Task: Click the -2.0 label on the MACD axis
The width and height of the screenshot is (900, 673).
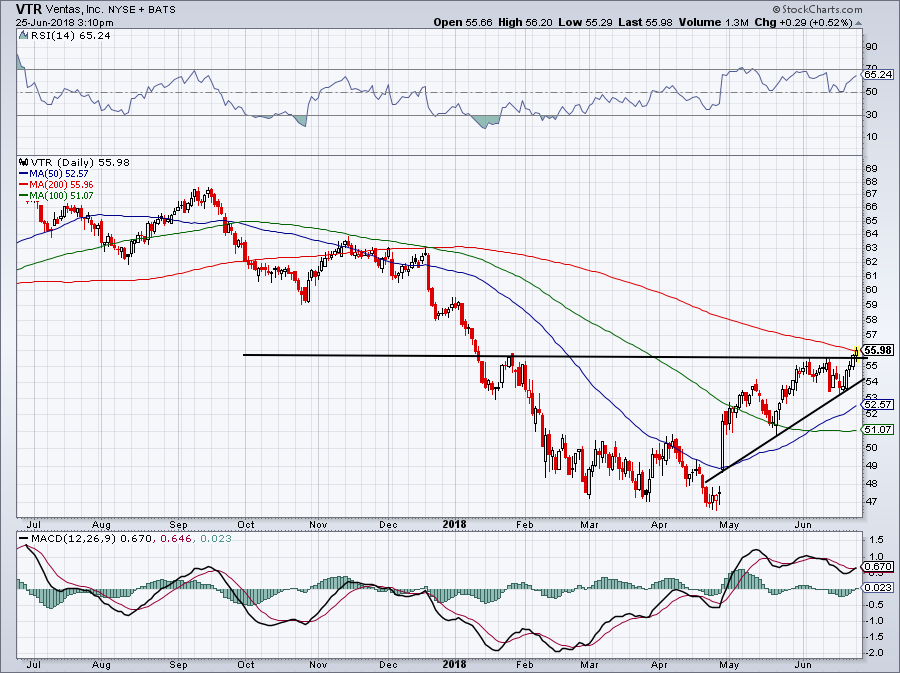Action: (x=876, y=653)
